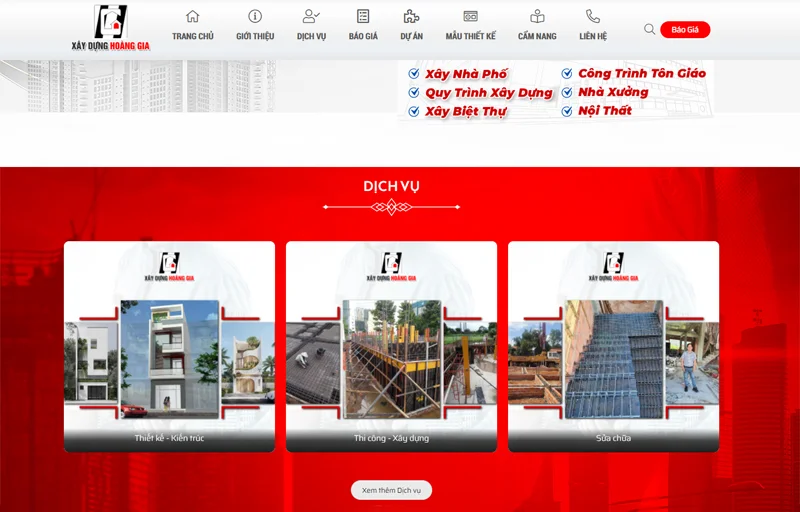Click the logo inside the Thi công - Xây dựng card
This screenshot has width=800, height=512.
(391, 267)
